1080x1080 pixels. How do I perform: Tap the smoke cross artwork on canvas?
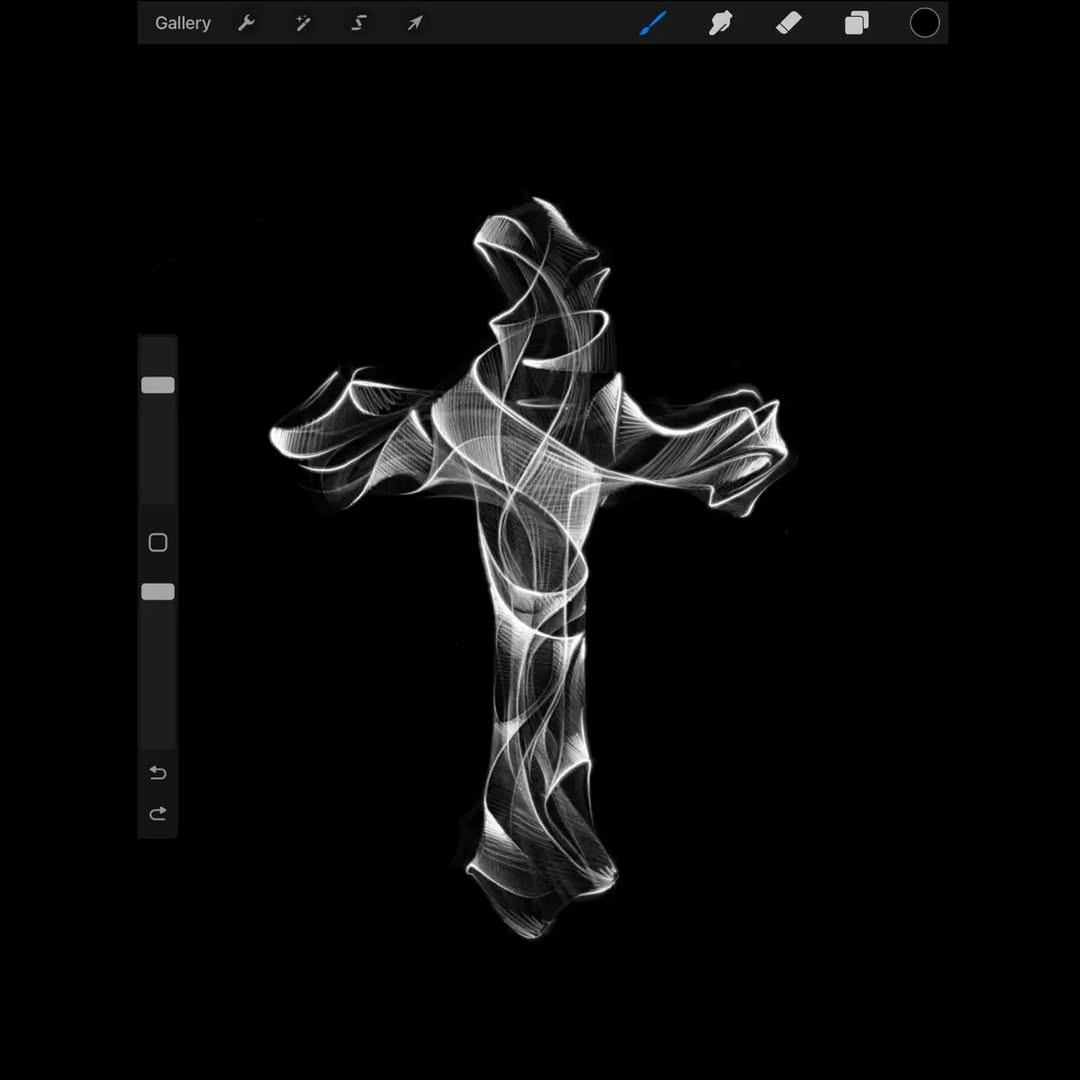pyautogui.click(x=530, y=568)
